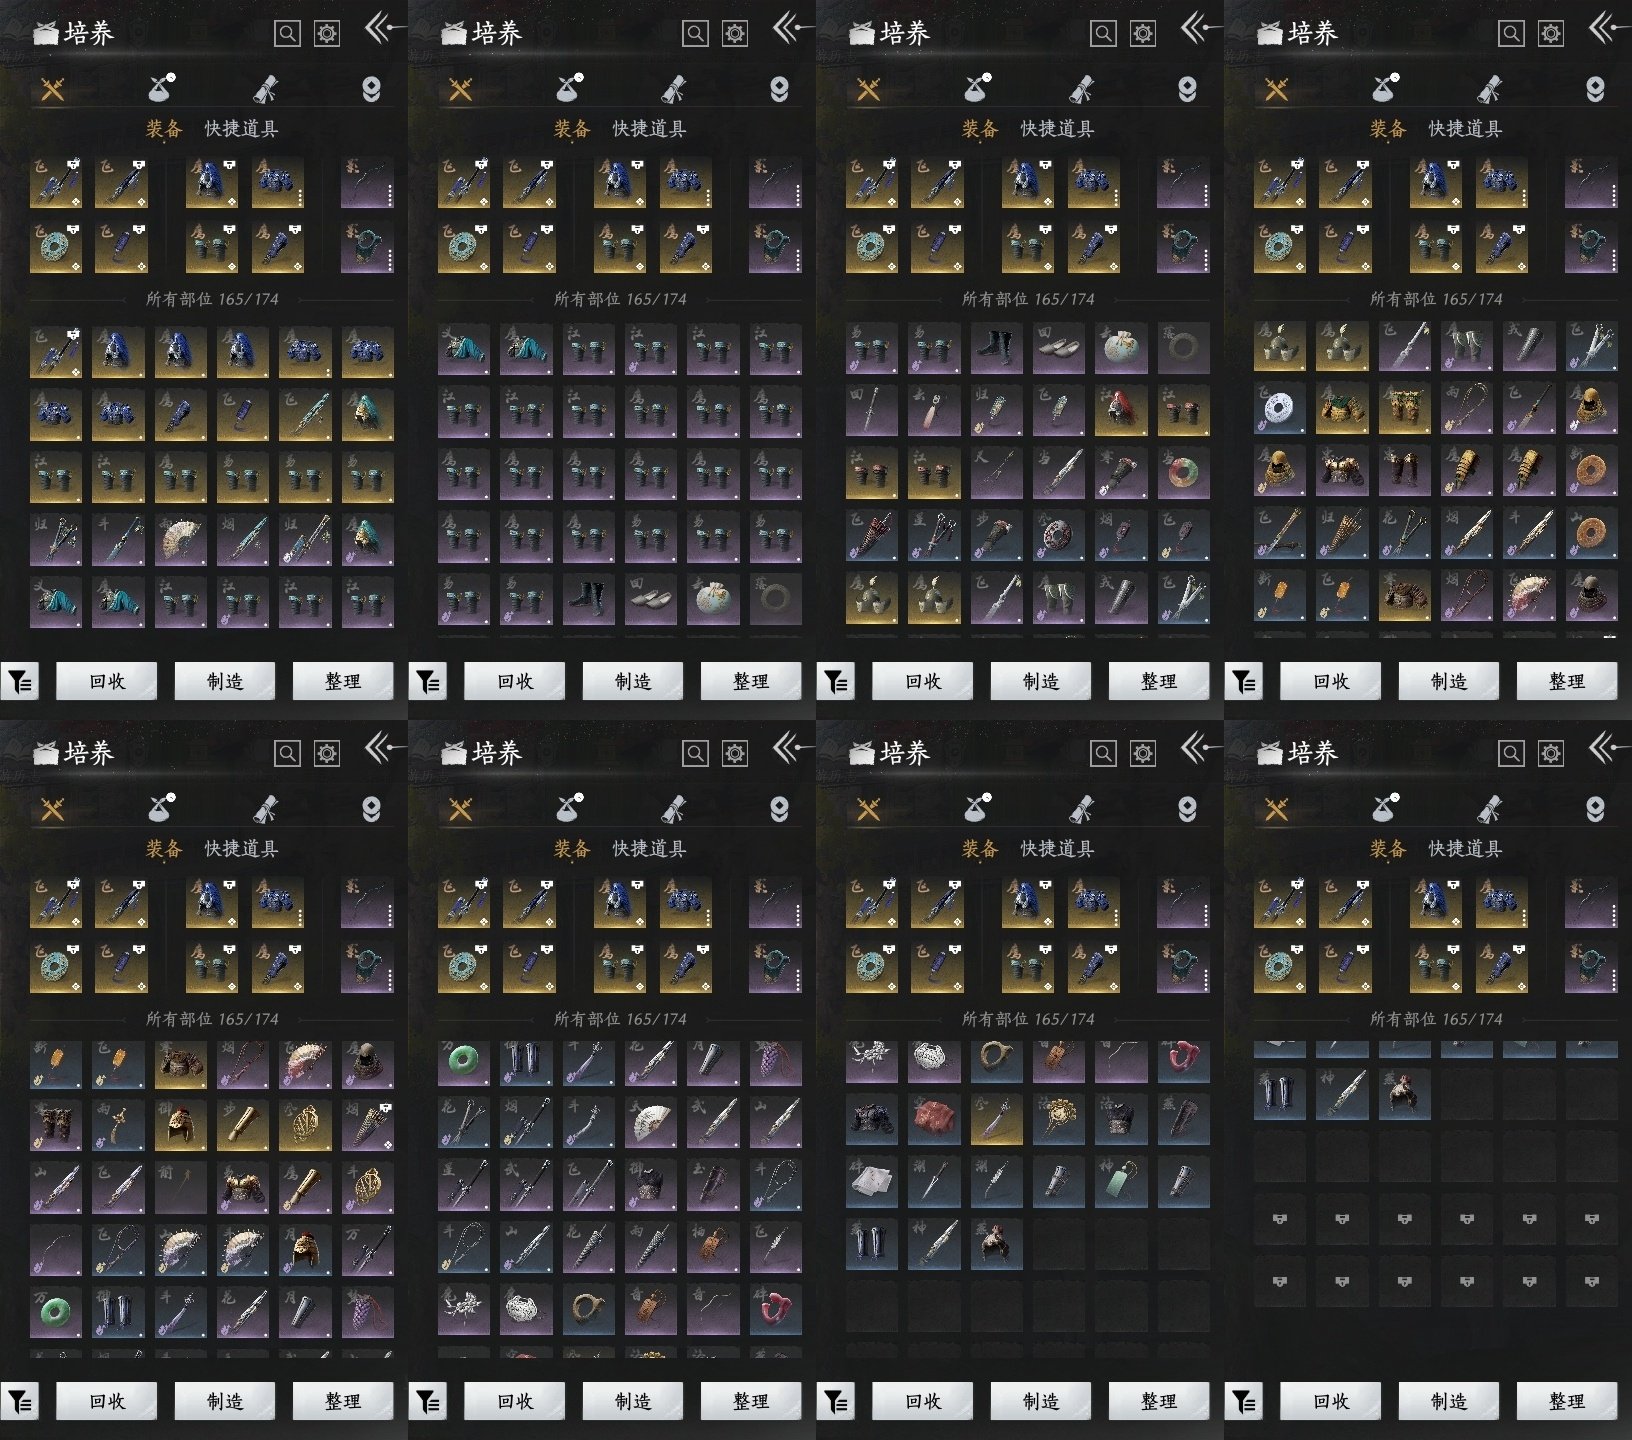The image size is (1632, 1440).
Task: Select crossed swords category in bottom-left panel
Action: tap(52, 809)
